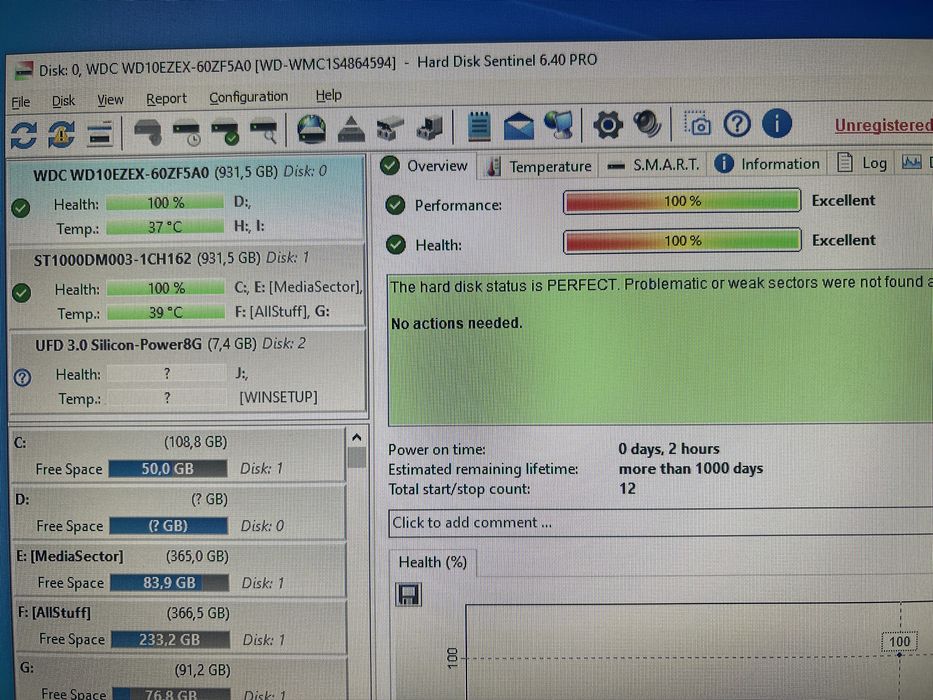933x700 pixels.
Task: Click the F: free space 233,2 GB bar
Action: 170,639
